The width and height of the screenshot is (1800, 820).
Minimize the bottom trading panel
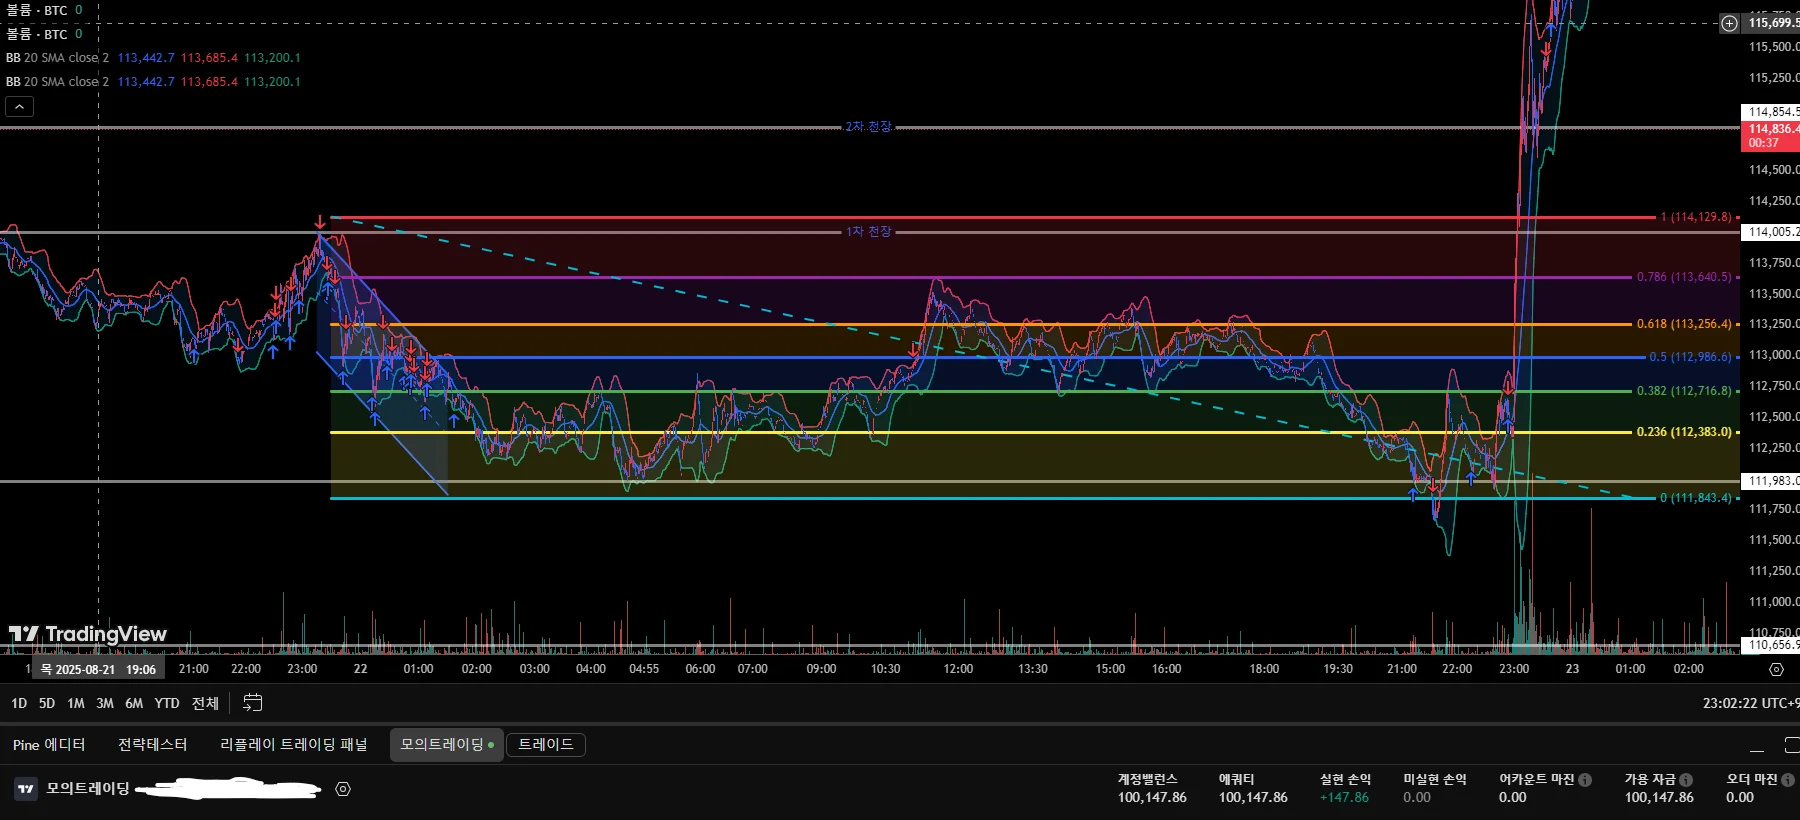[x=1756, y=745]
